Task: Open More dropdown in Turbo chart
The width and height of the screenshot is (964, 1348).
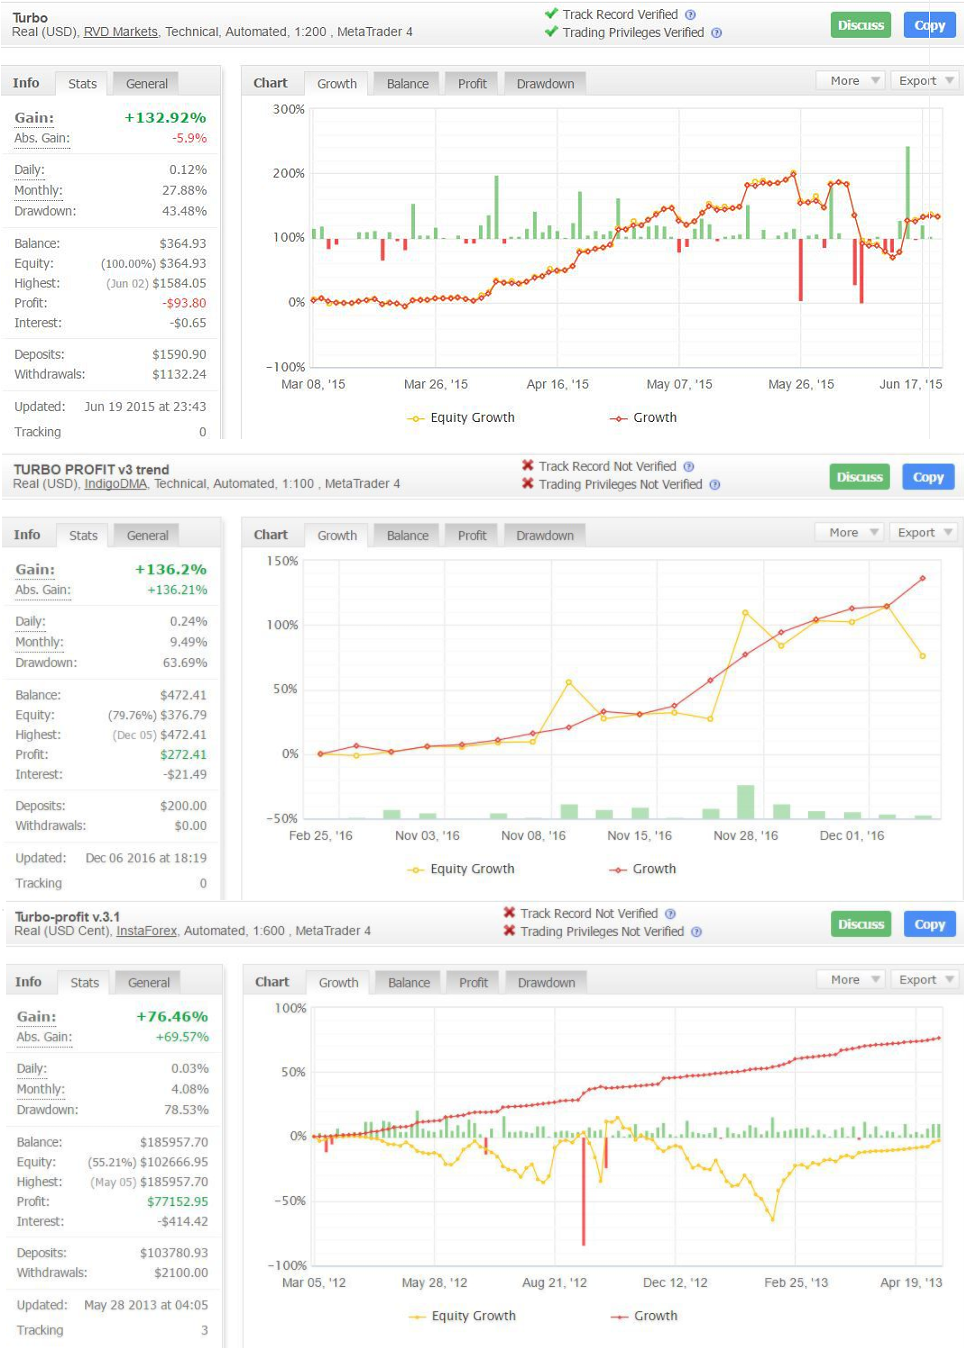Action: point(851,81)
